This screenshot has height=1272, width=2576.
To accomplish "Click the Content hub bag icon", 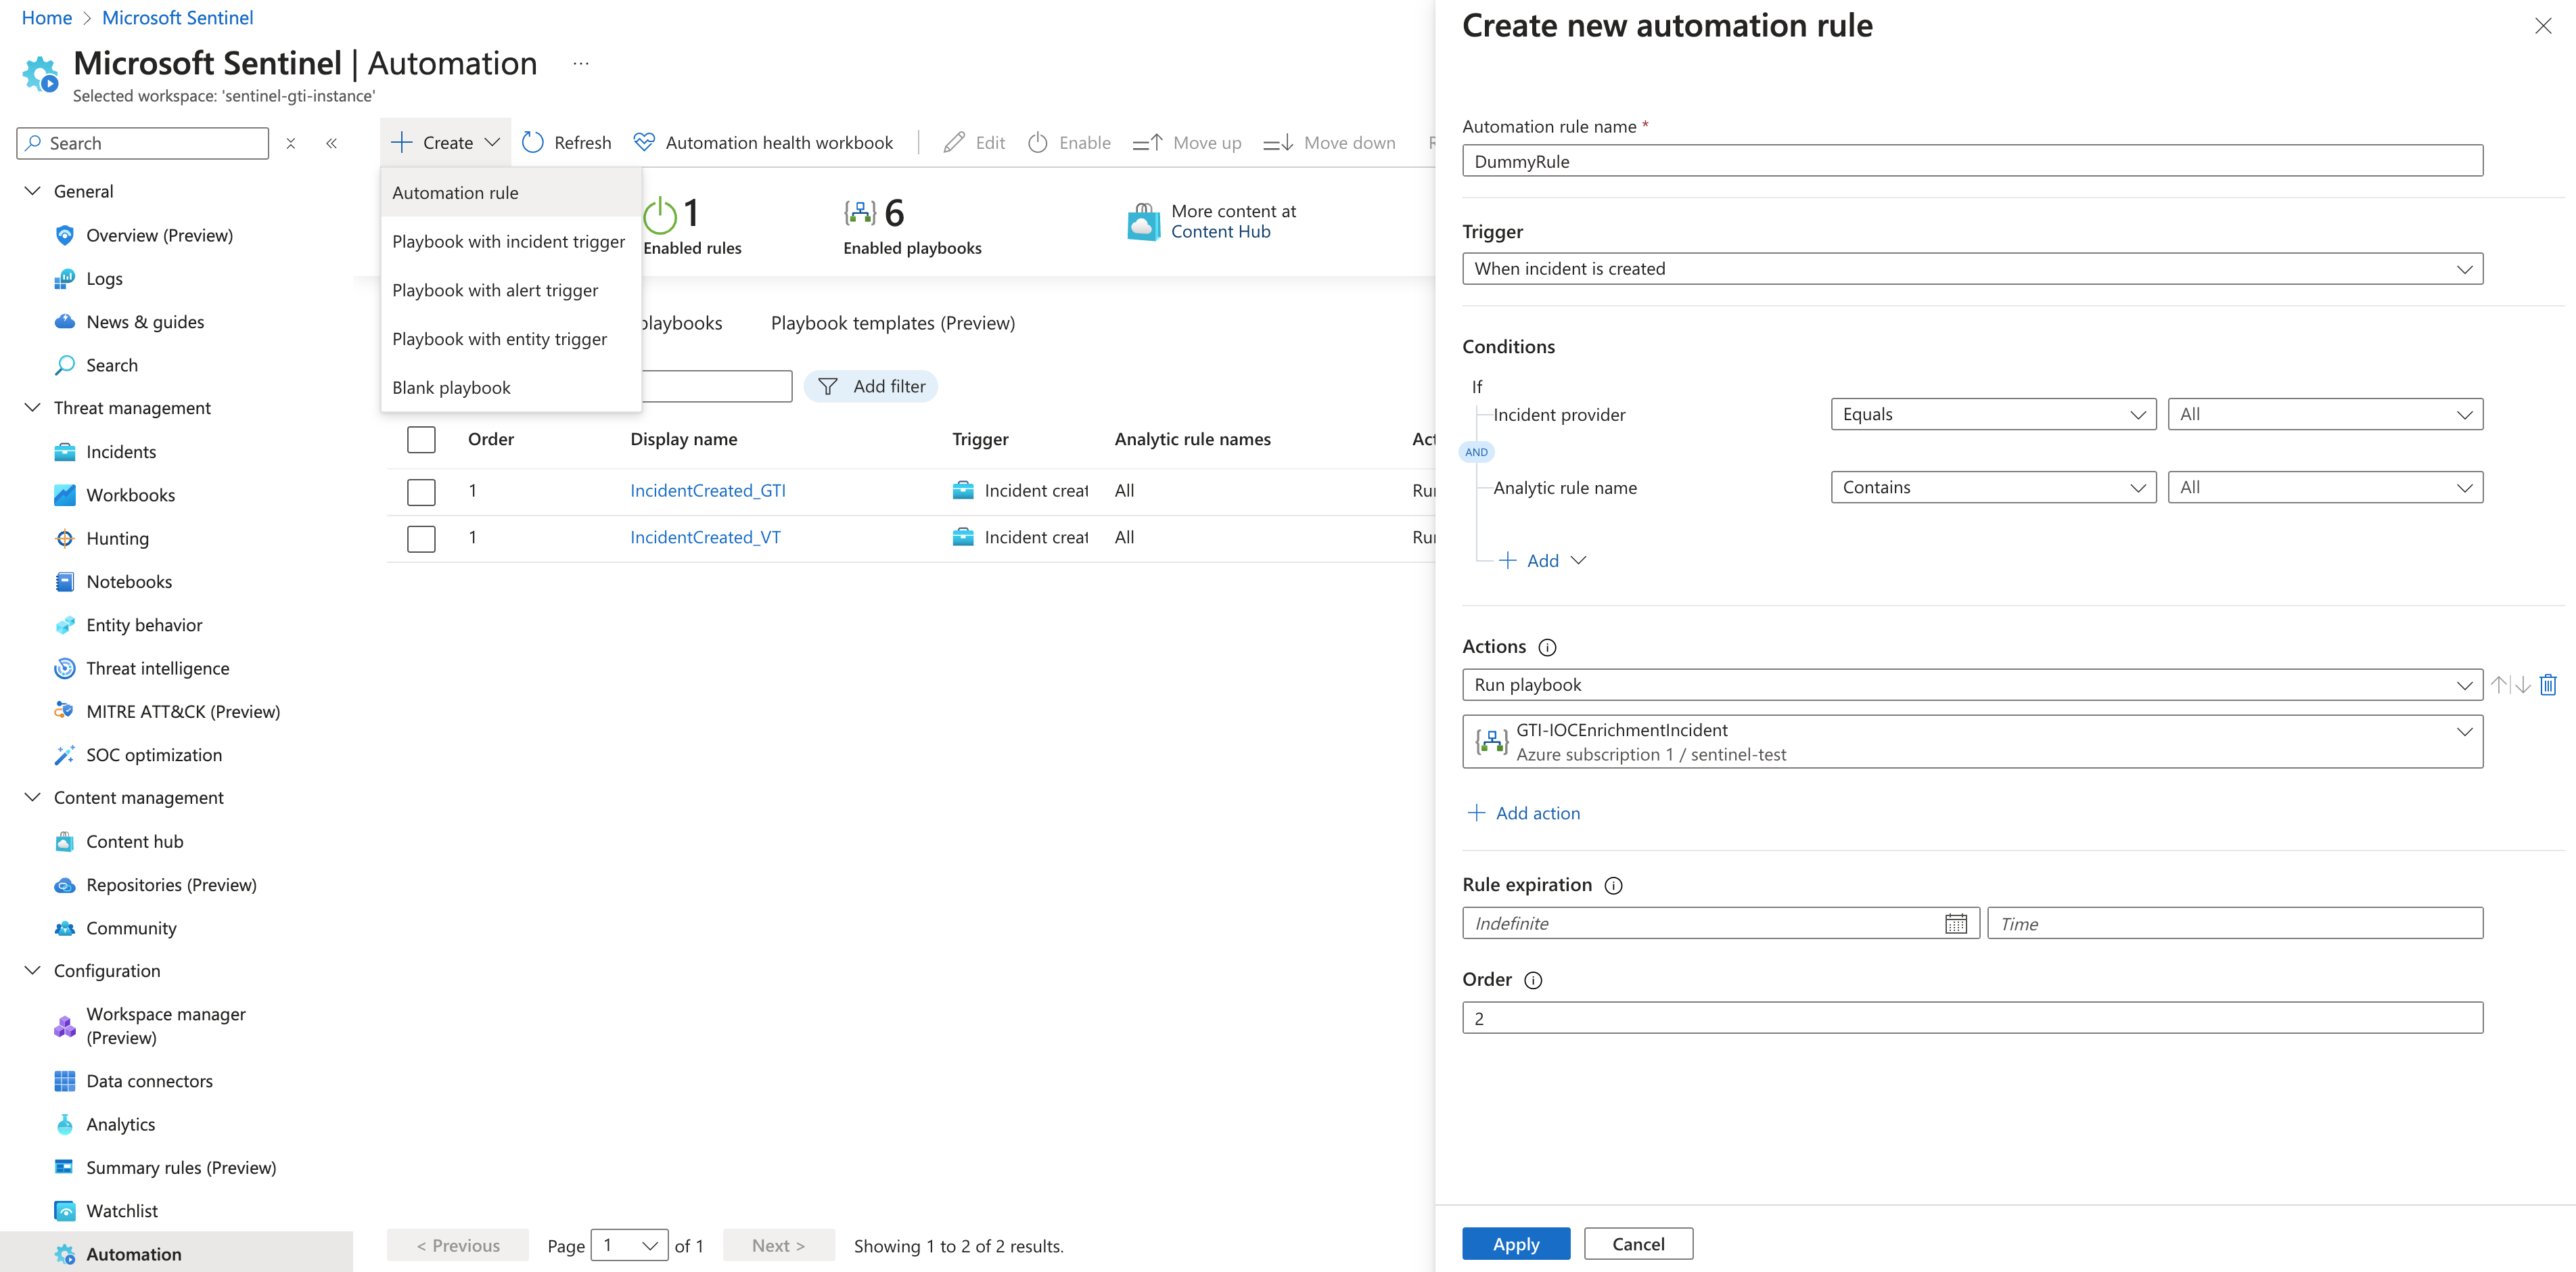I will (65, 841).
